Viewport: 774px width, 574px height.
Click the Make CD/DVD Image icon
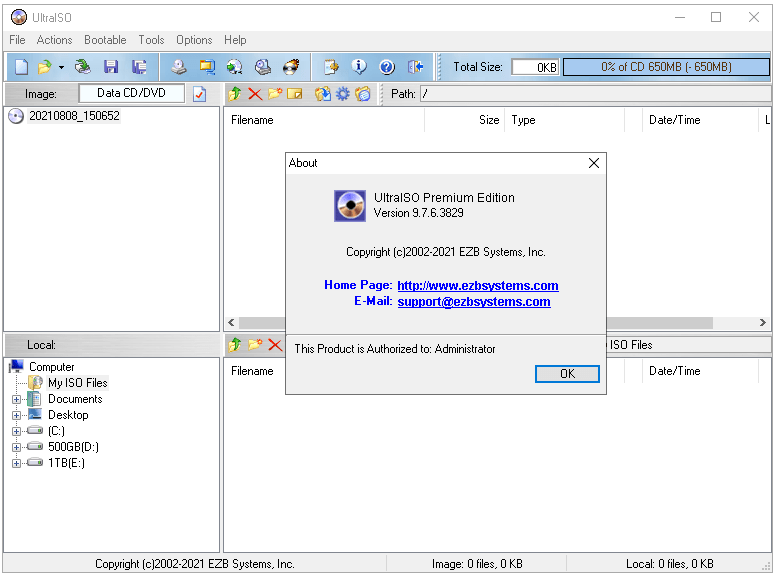(179, 67)
